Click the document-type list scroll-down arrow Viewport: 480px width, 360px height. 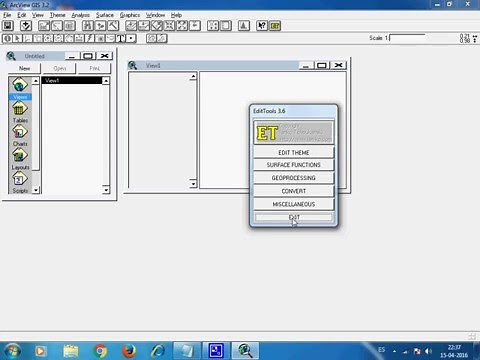pos(36,190)
